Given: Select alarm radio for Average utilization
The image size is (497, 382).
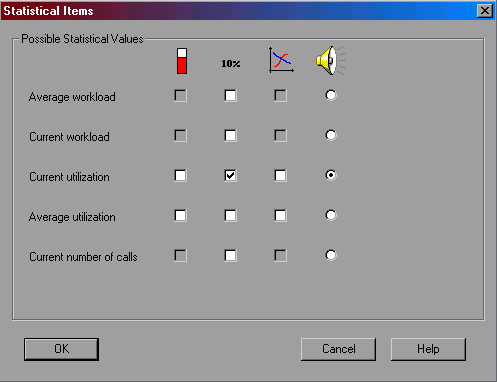Looking at the screenshot, I should 331,215.
